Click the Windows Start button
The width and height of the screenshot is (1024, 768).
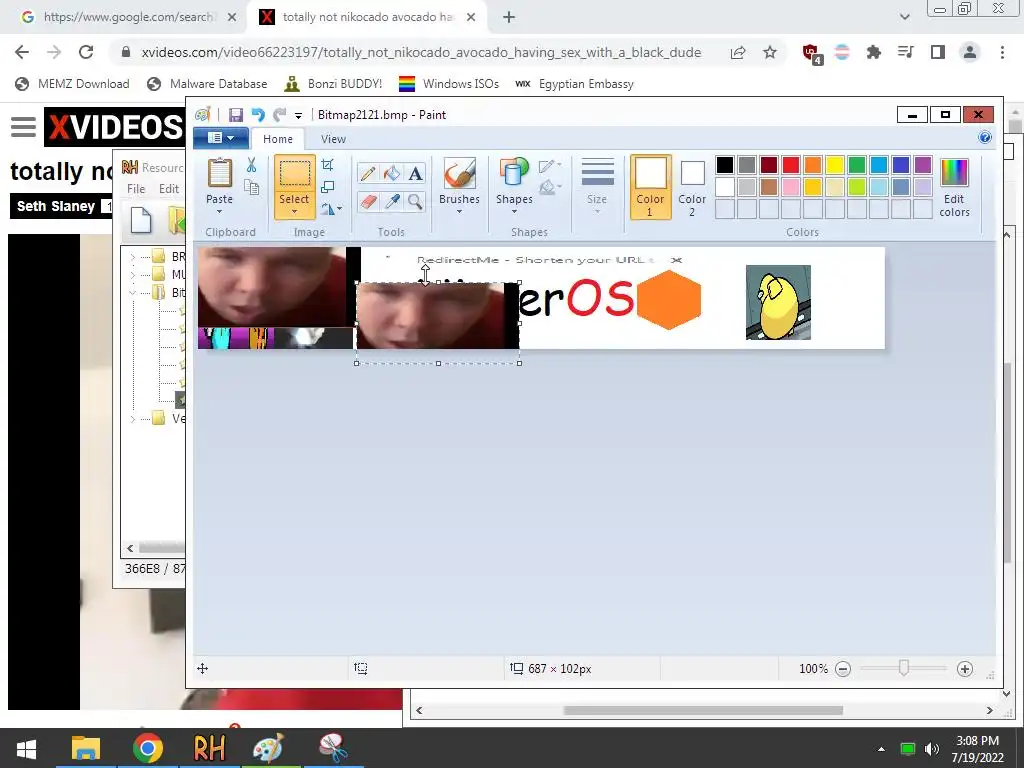pyautogui.click(x=26, y=748)
